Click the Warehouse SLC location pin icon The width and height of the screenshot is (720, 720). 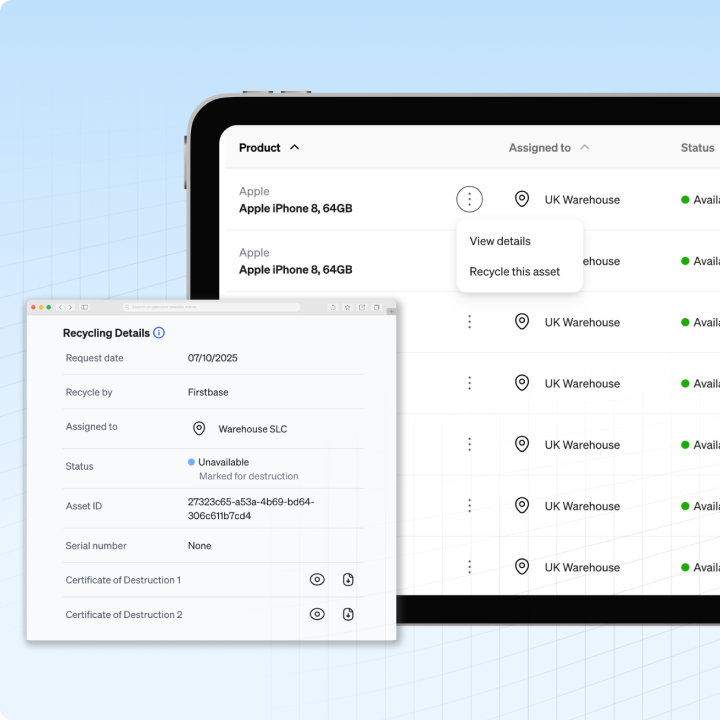click(x=199, y=428)
